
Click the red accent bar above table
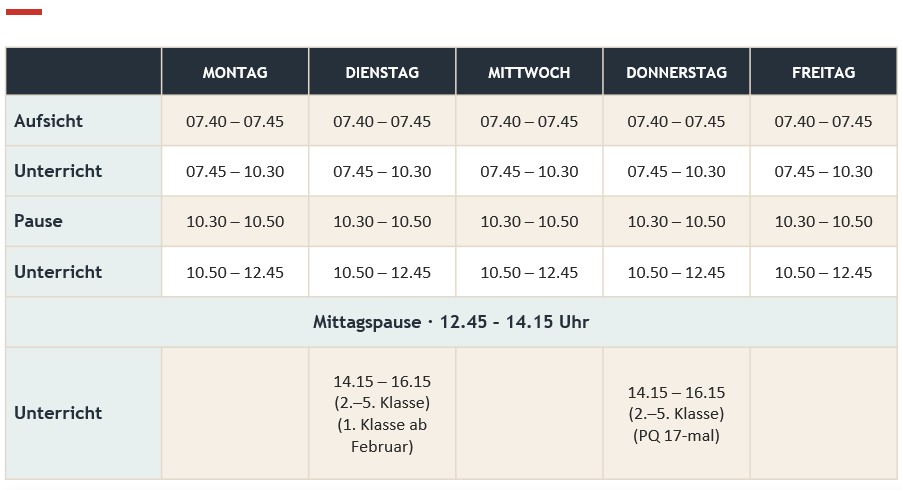24,12
